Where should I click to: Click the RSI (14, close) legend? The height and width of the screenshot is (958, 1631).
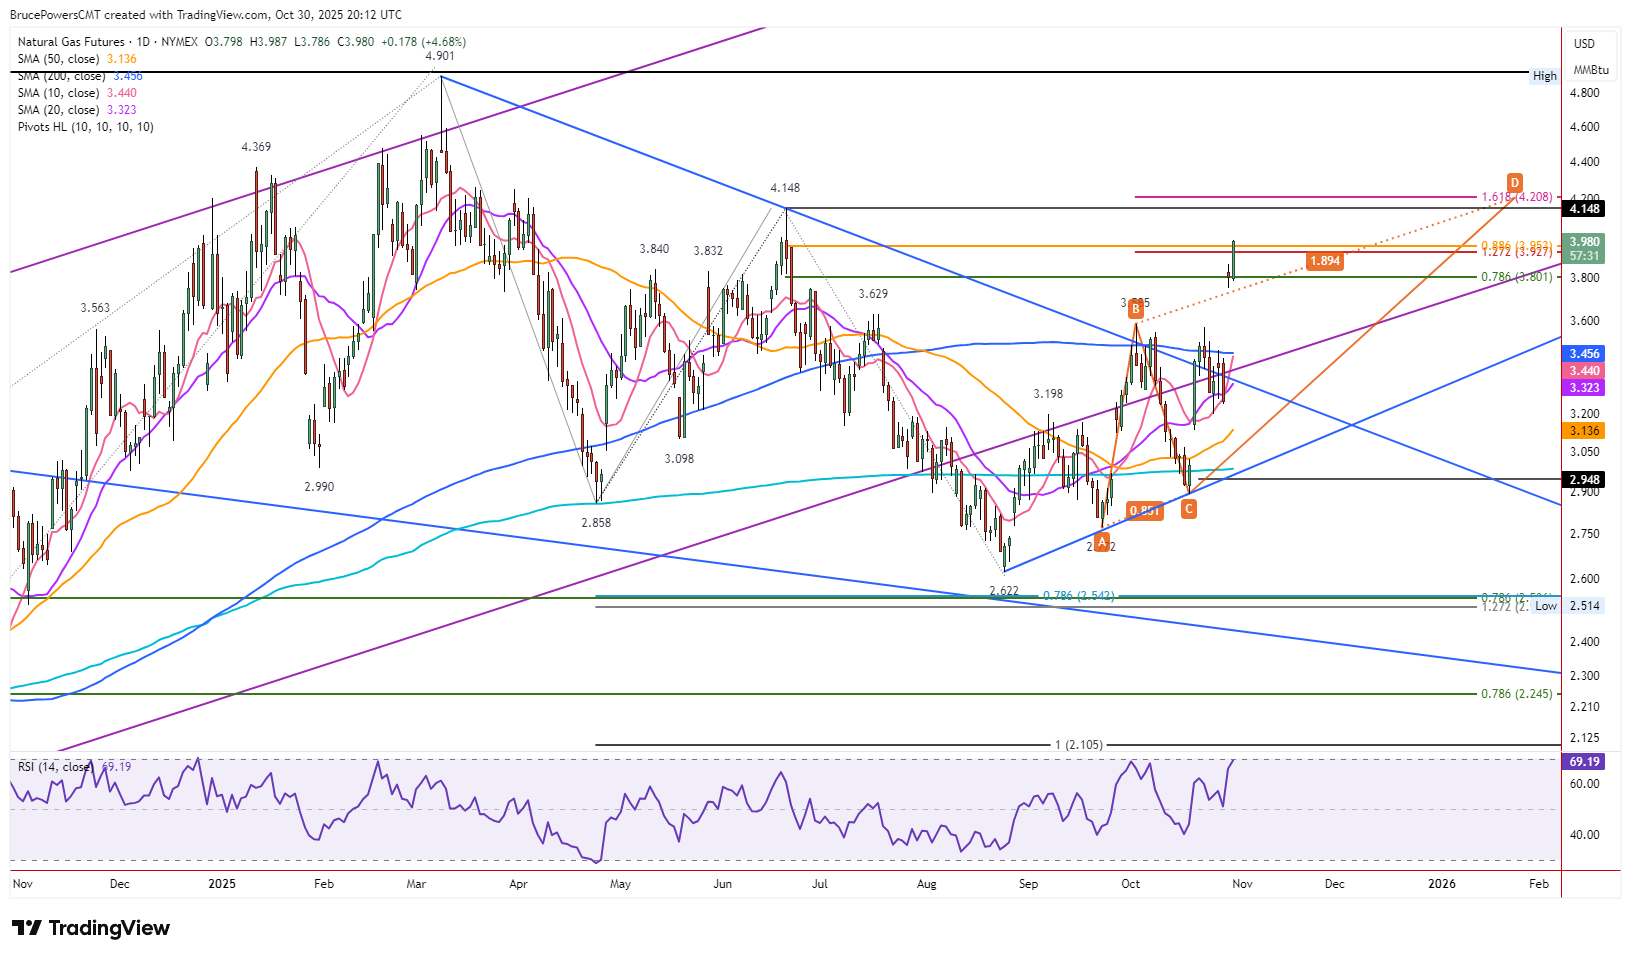pos(74,767)
